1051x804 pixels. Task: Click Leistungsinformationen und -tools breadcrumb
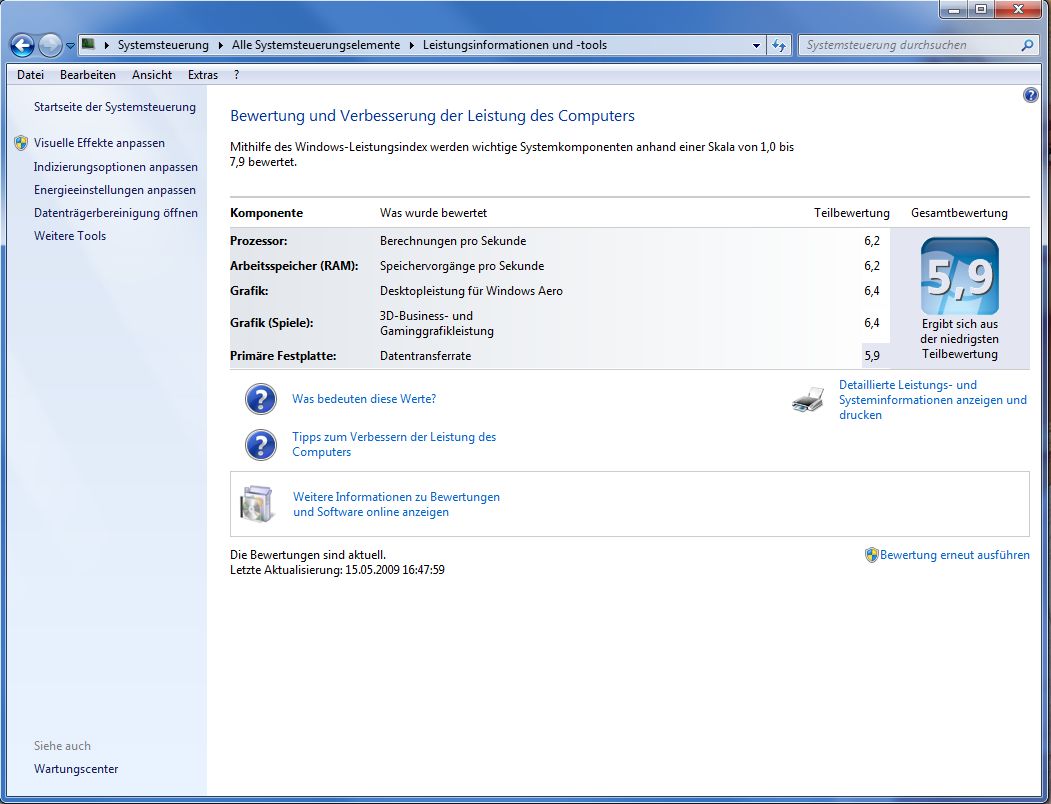coord(515,45)
